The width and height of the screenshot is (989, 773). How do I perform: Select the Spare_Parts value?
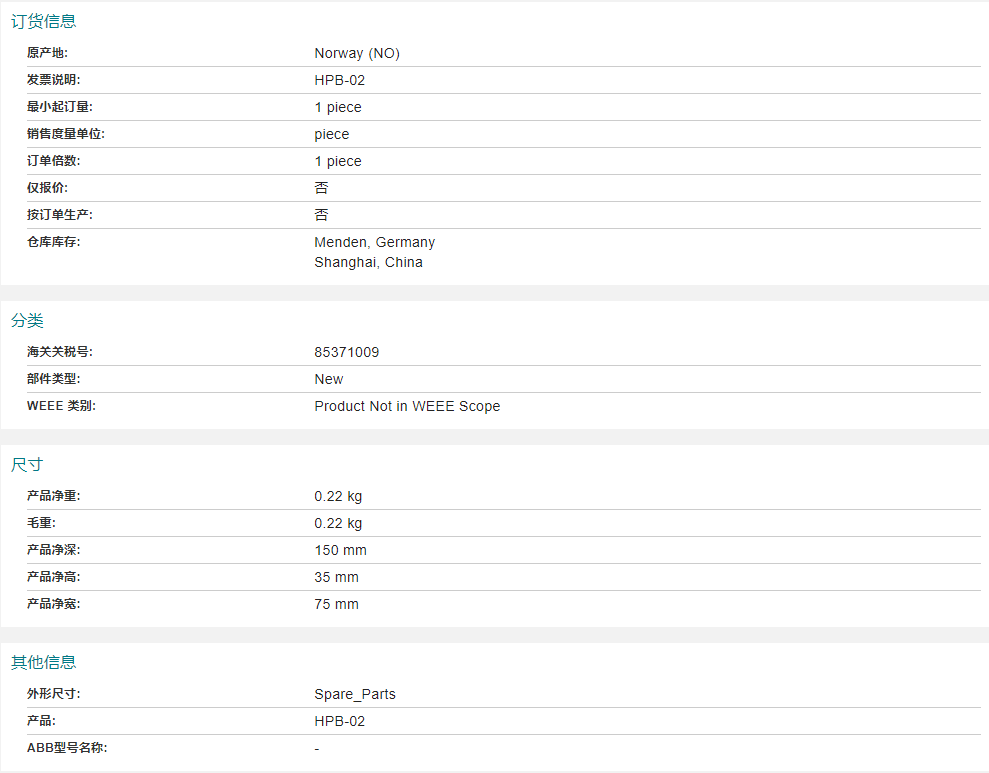pos(354,694)
